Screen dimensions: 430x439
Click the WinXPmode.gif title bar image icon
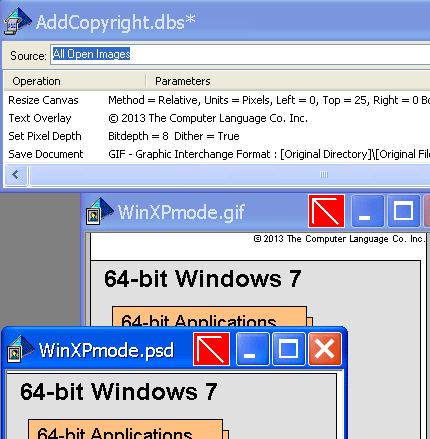tap(99, 211)
